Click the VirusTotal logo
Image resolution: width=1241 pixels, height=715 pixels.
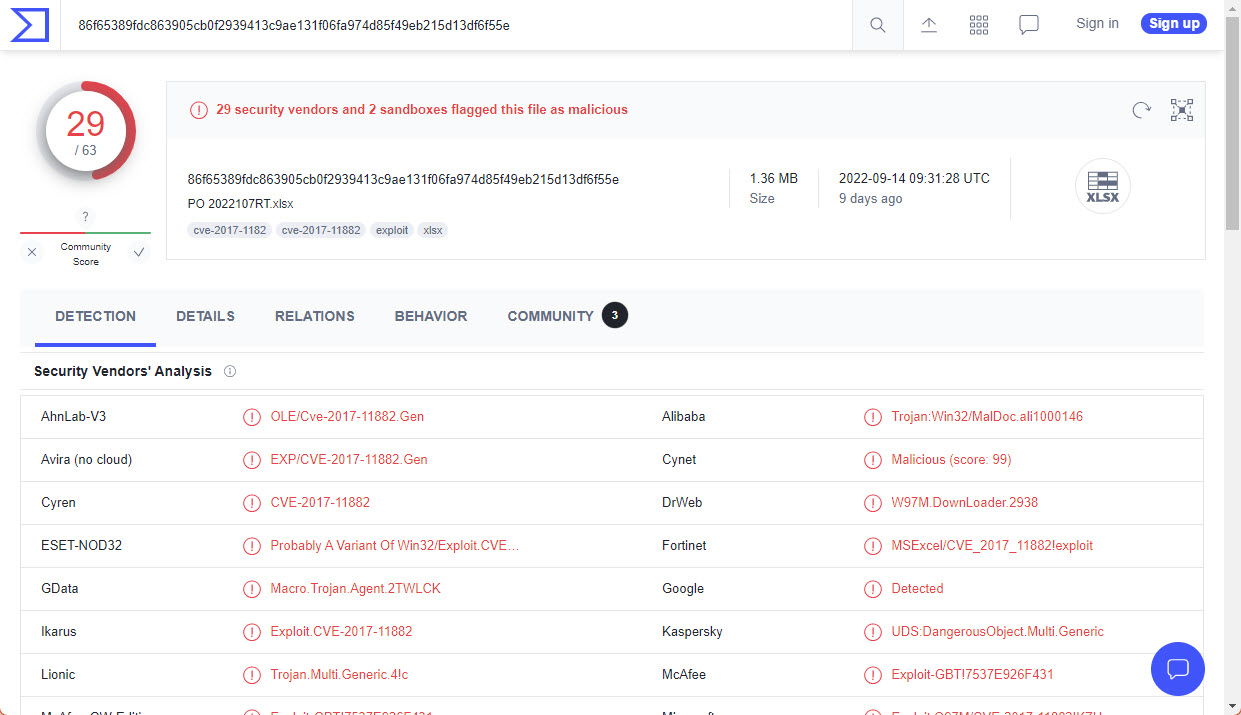coord(29,25)
